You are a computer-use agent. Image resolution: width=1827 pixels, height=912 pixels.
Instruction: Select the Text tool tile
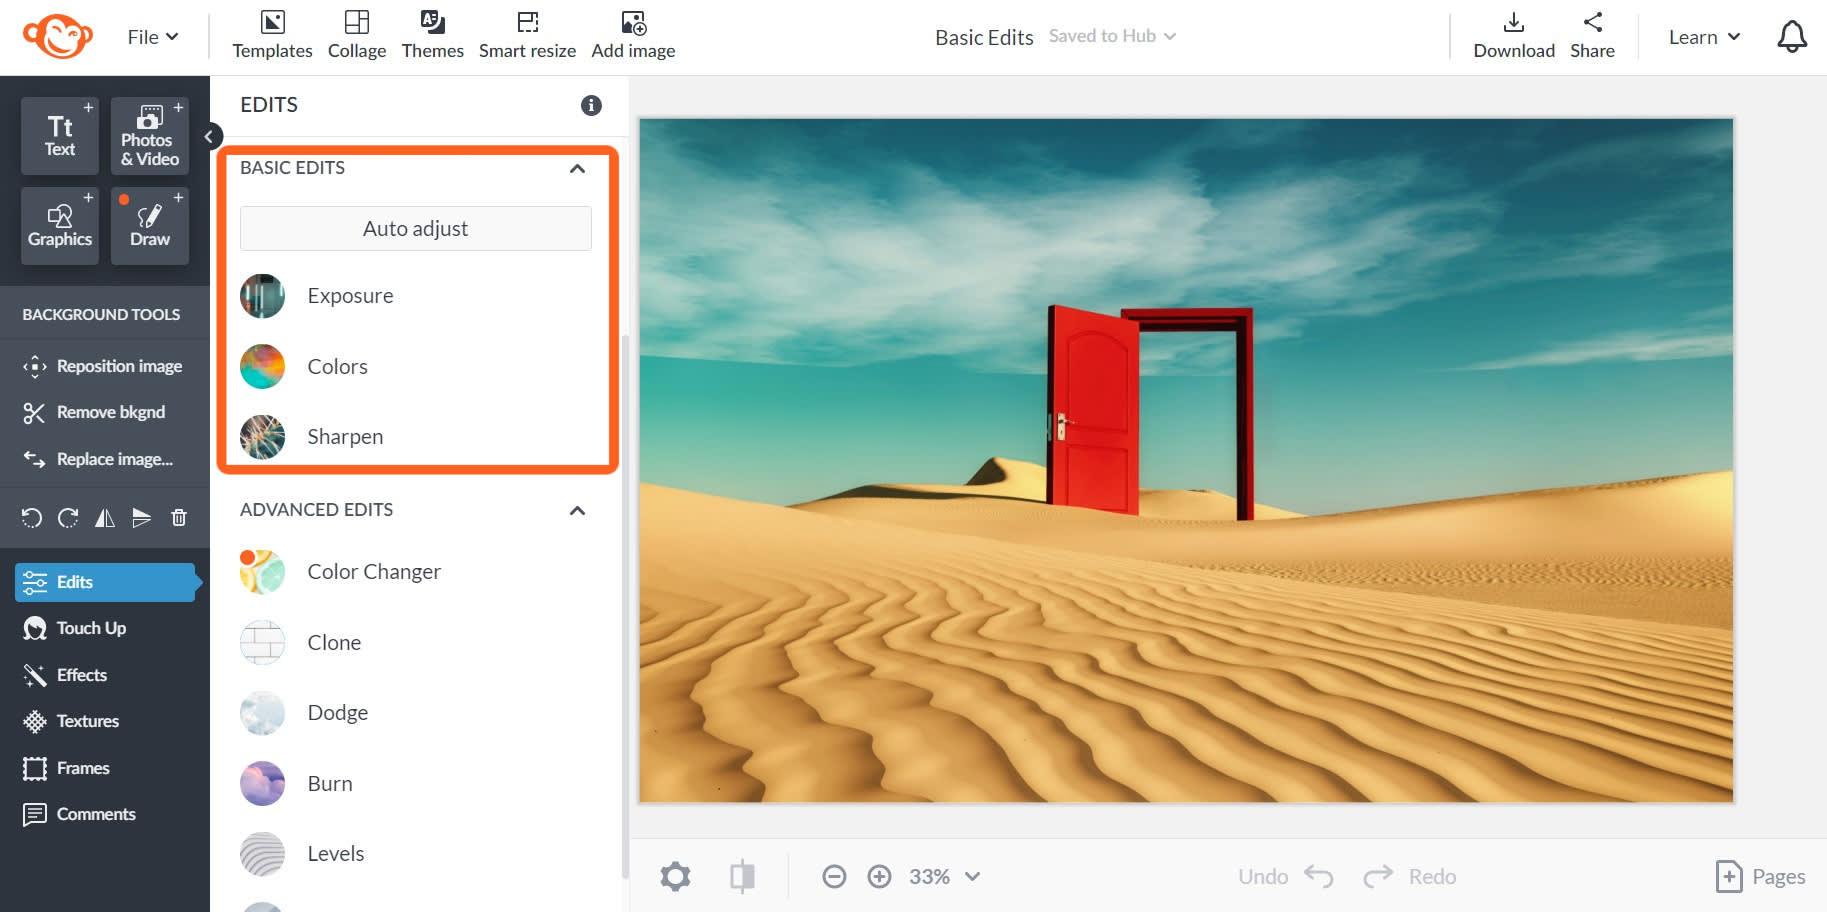(x=60, y=136)
